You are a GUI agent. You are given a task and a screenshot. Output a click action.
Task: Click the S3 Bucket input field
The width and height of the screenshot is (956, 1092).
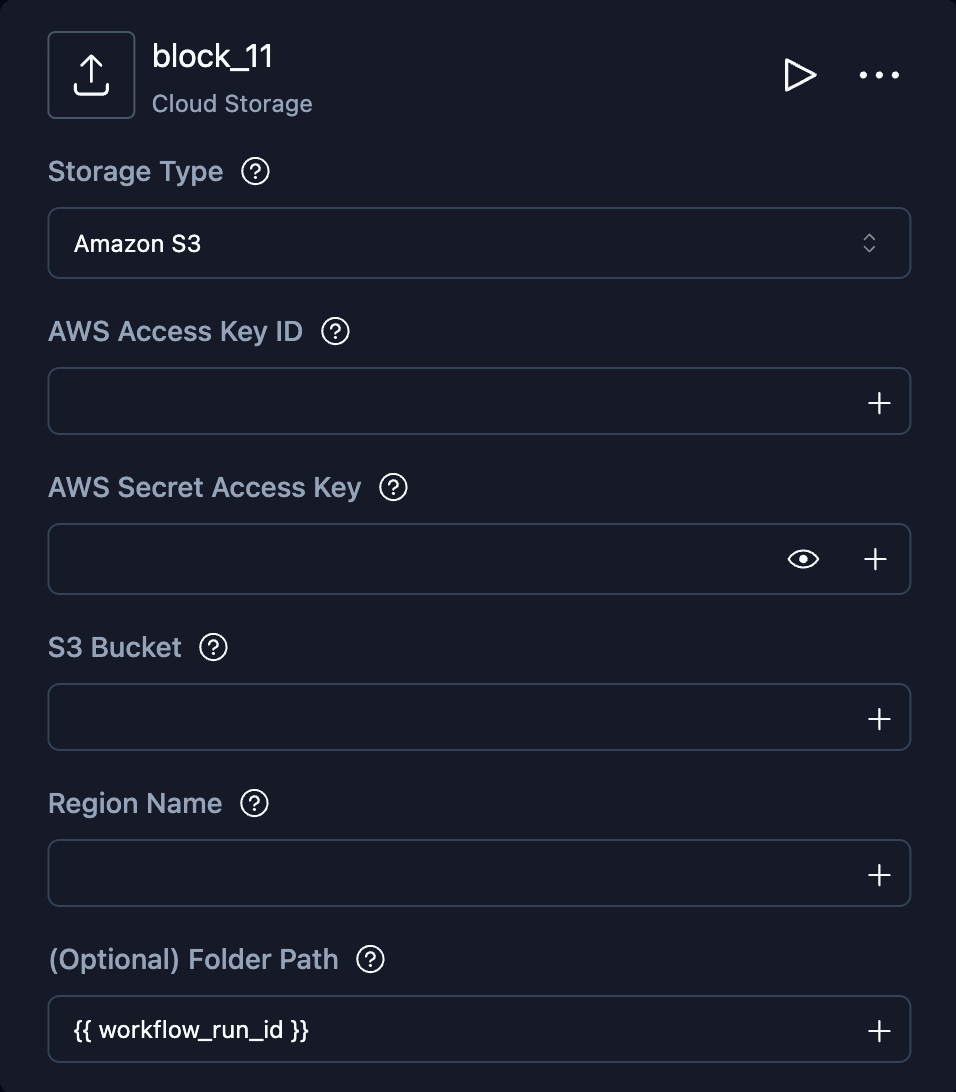coord(450,718)
